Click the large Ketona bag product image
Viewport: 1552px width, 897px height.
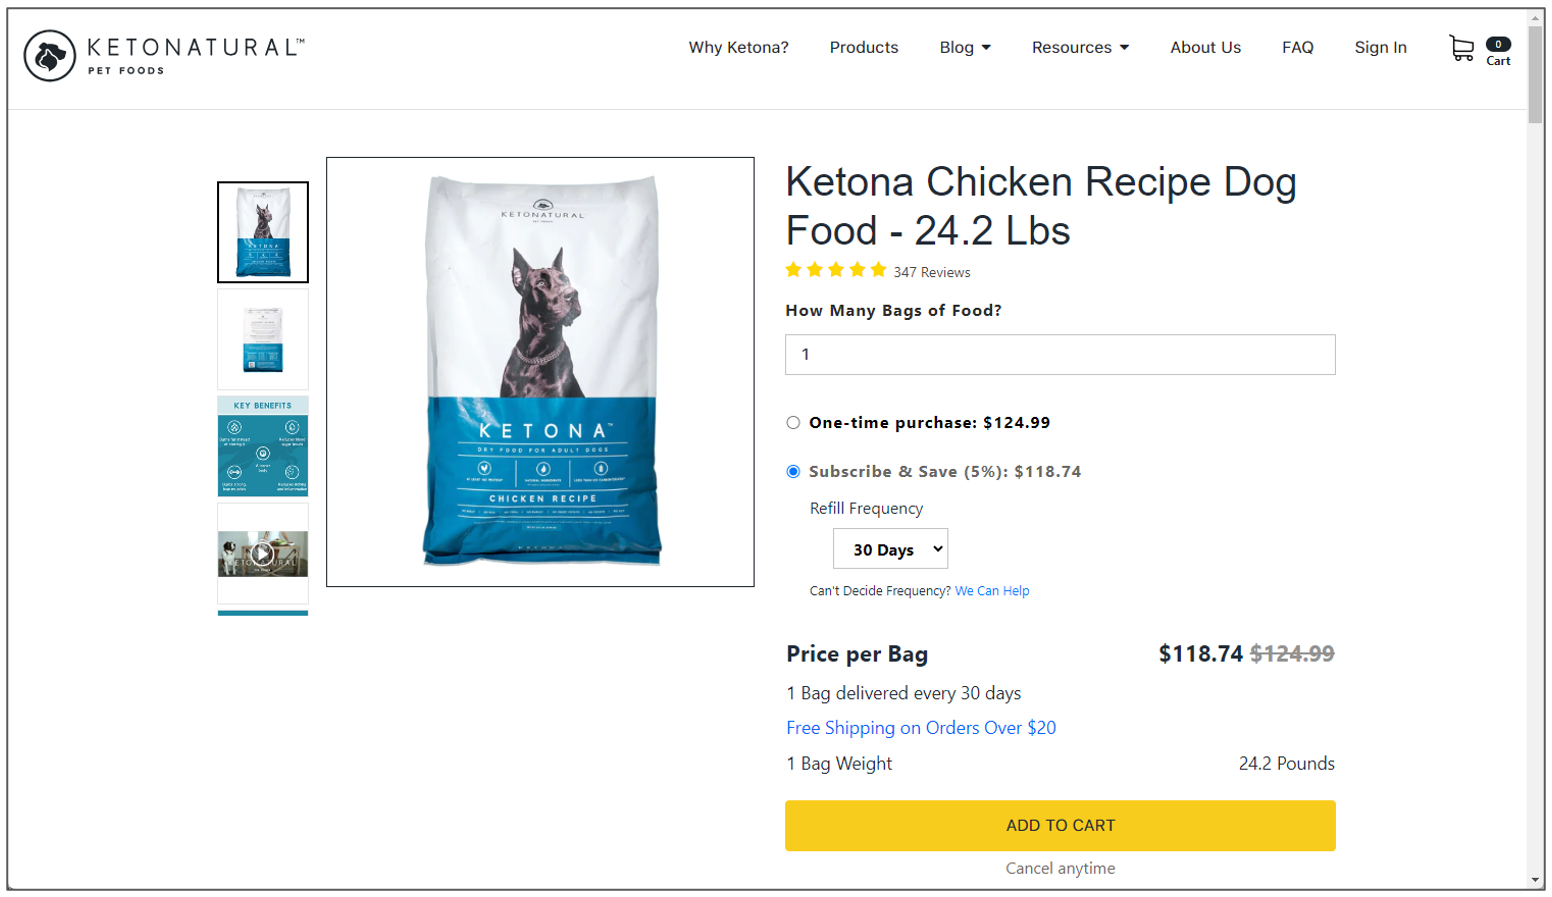[540, 372]
